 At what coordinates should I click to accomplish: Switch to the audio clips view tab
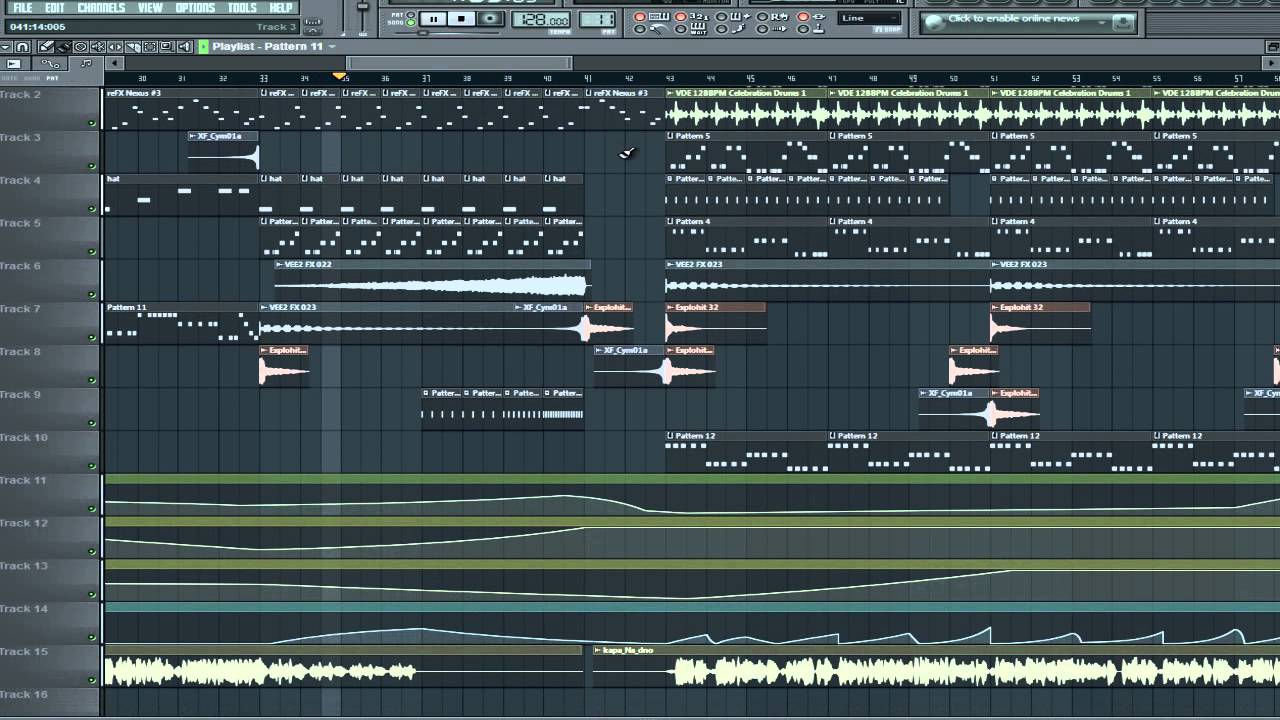(14, 63)
